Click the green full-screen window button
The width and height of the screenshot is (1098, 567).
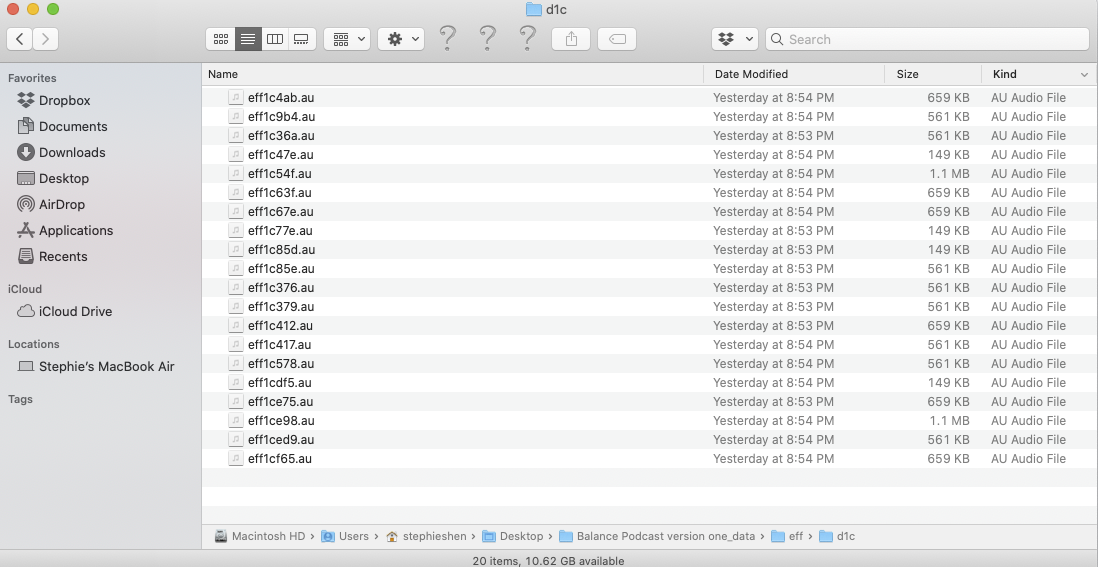[53, 9]
